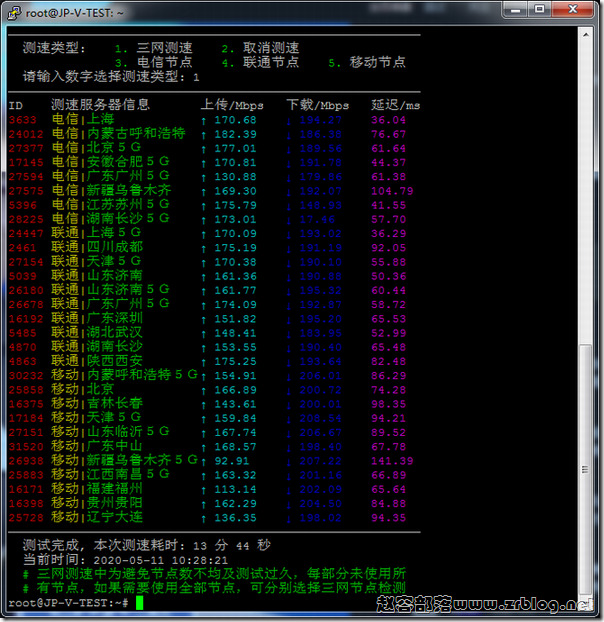Click the server ID 27575

click(26, 191)
